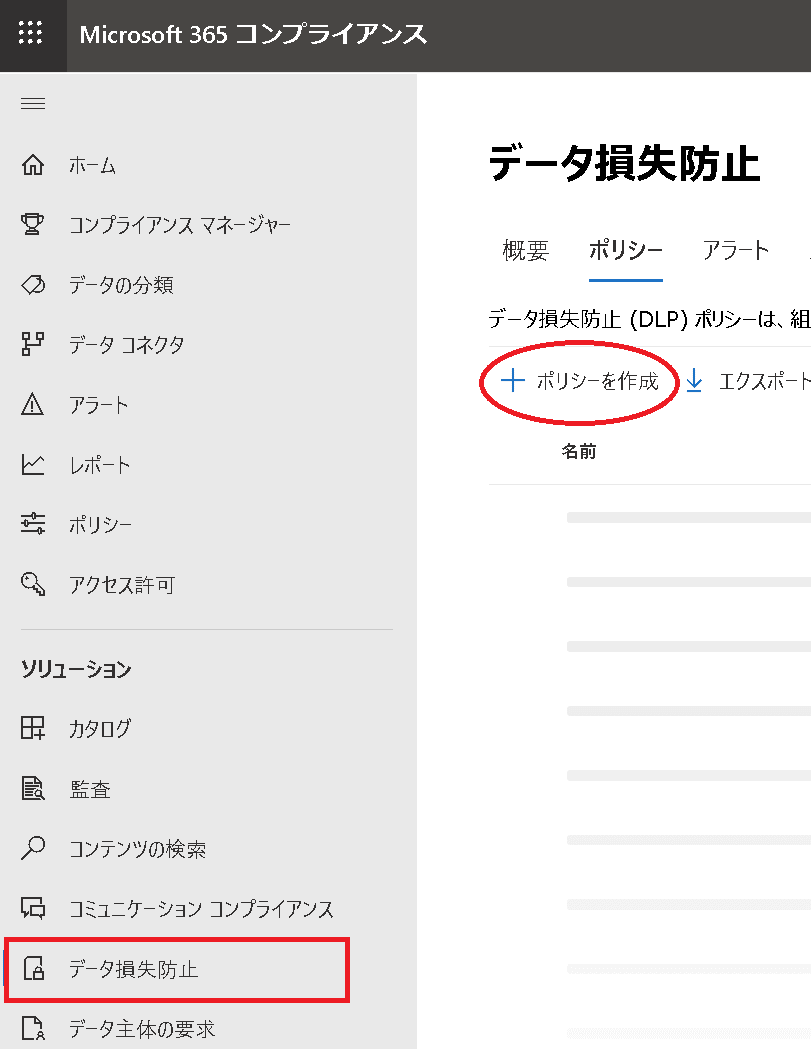
Task: Click the access permissions key icon
Action: coord(33,584)
